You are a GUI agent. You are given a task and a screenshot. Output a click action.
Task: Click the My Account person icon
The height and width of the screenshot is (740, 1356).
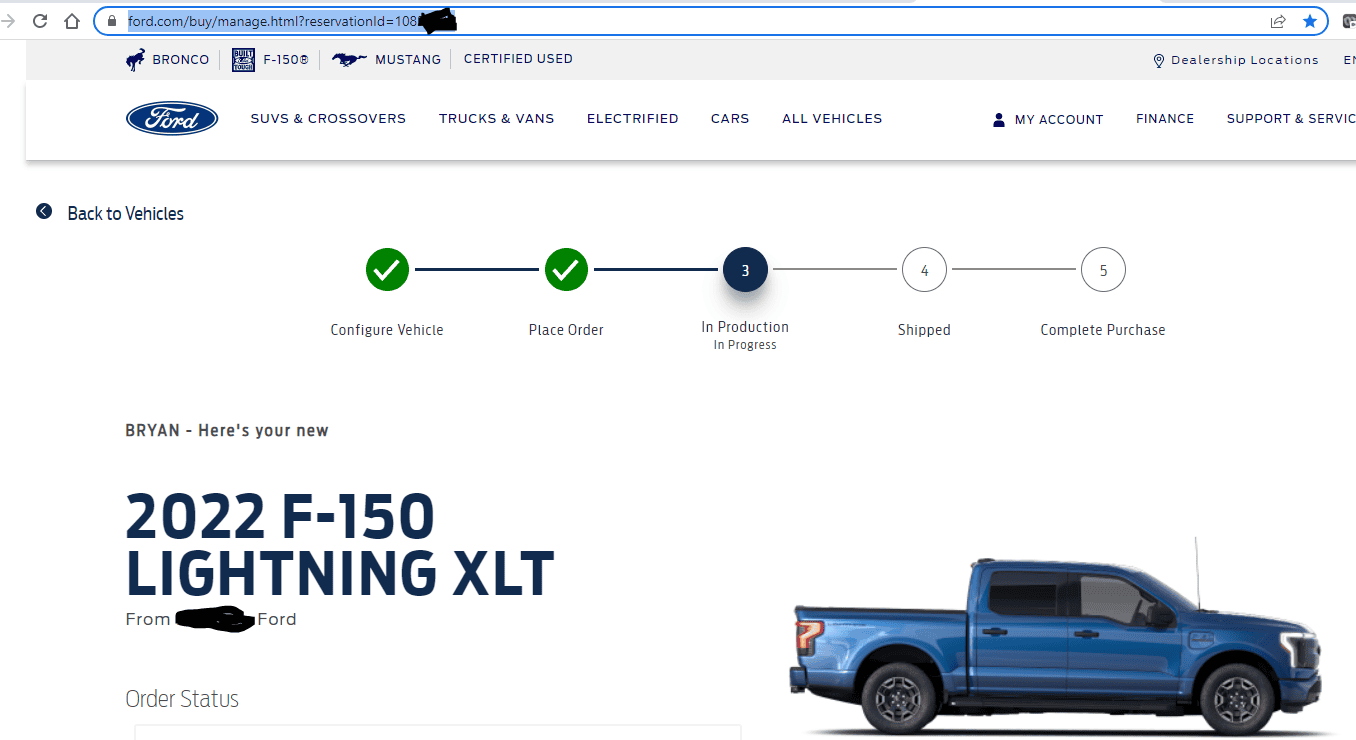pos(998,120)
